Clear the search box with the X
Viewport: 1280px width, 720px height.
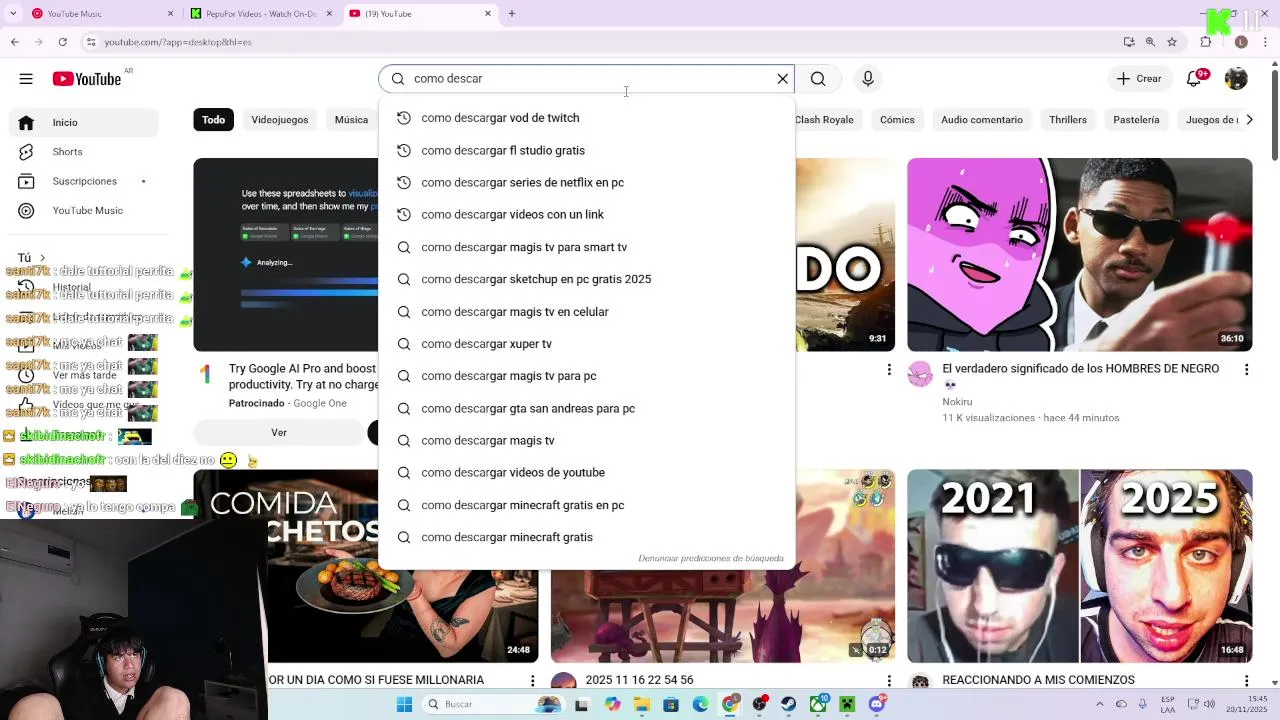[783, 79]
